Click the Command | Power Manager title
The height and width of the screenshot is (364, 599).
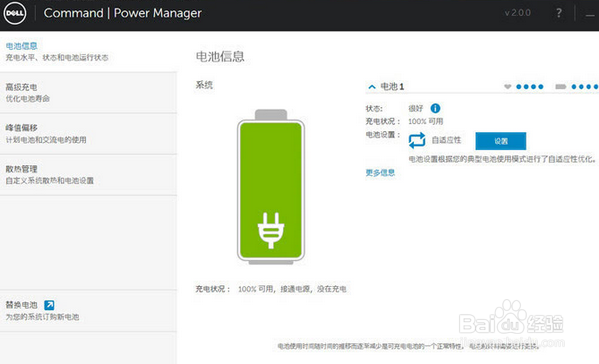pos(122,13)
